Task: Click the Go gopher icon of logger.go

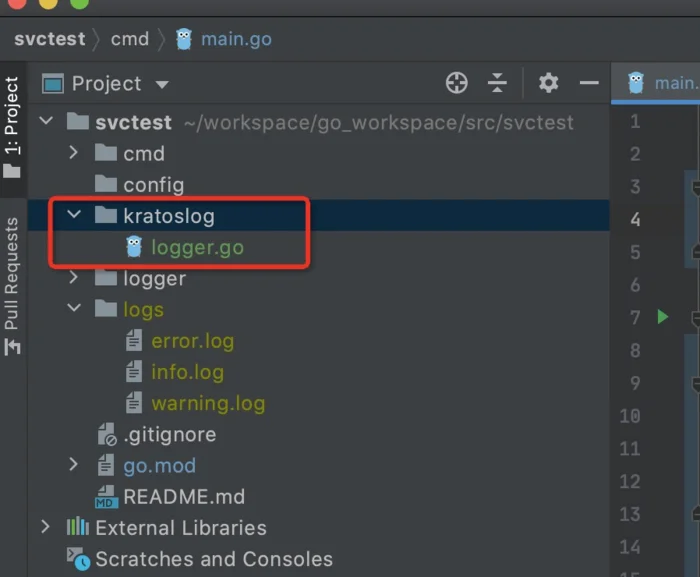Action: (x=133, y=247)
